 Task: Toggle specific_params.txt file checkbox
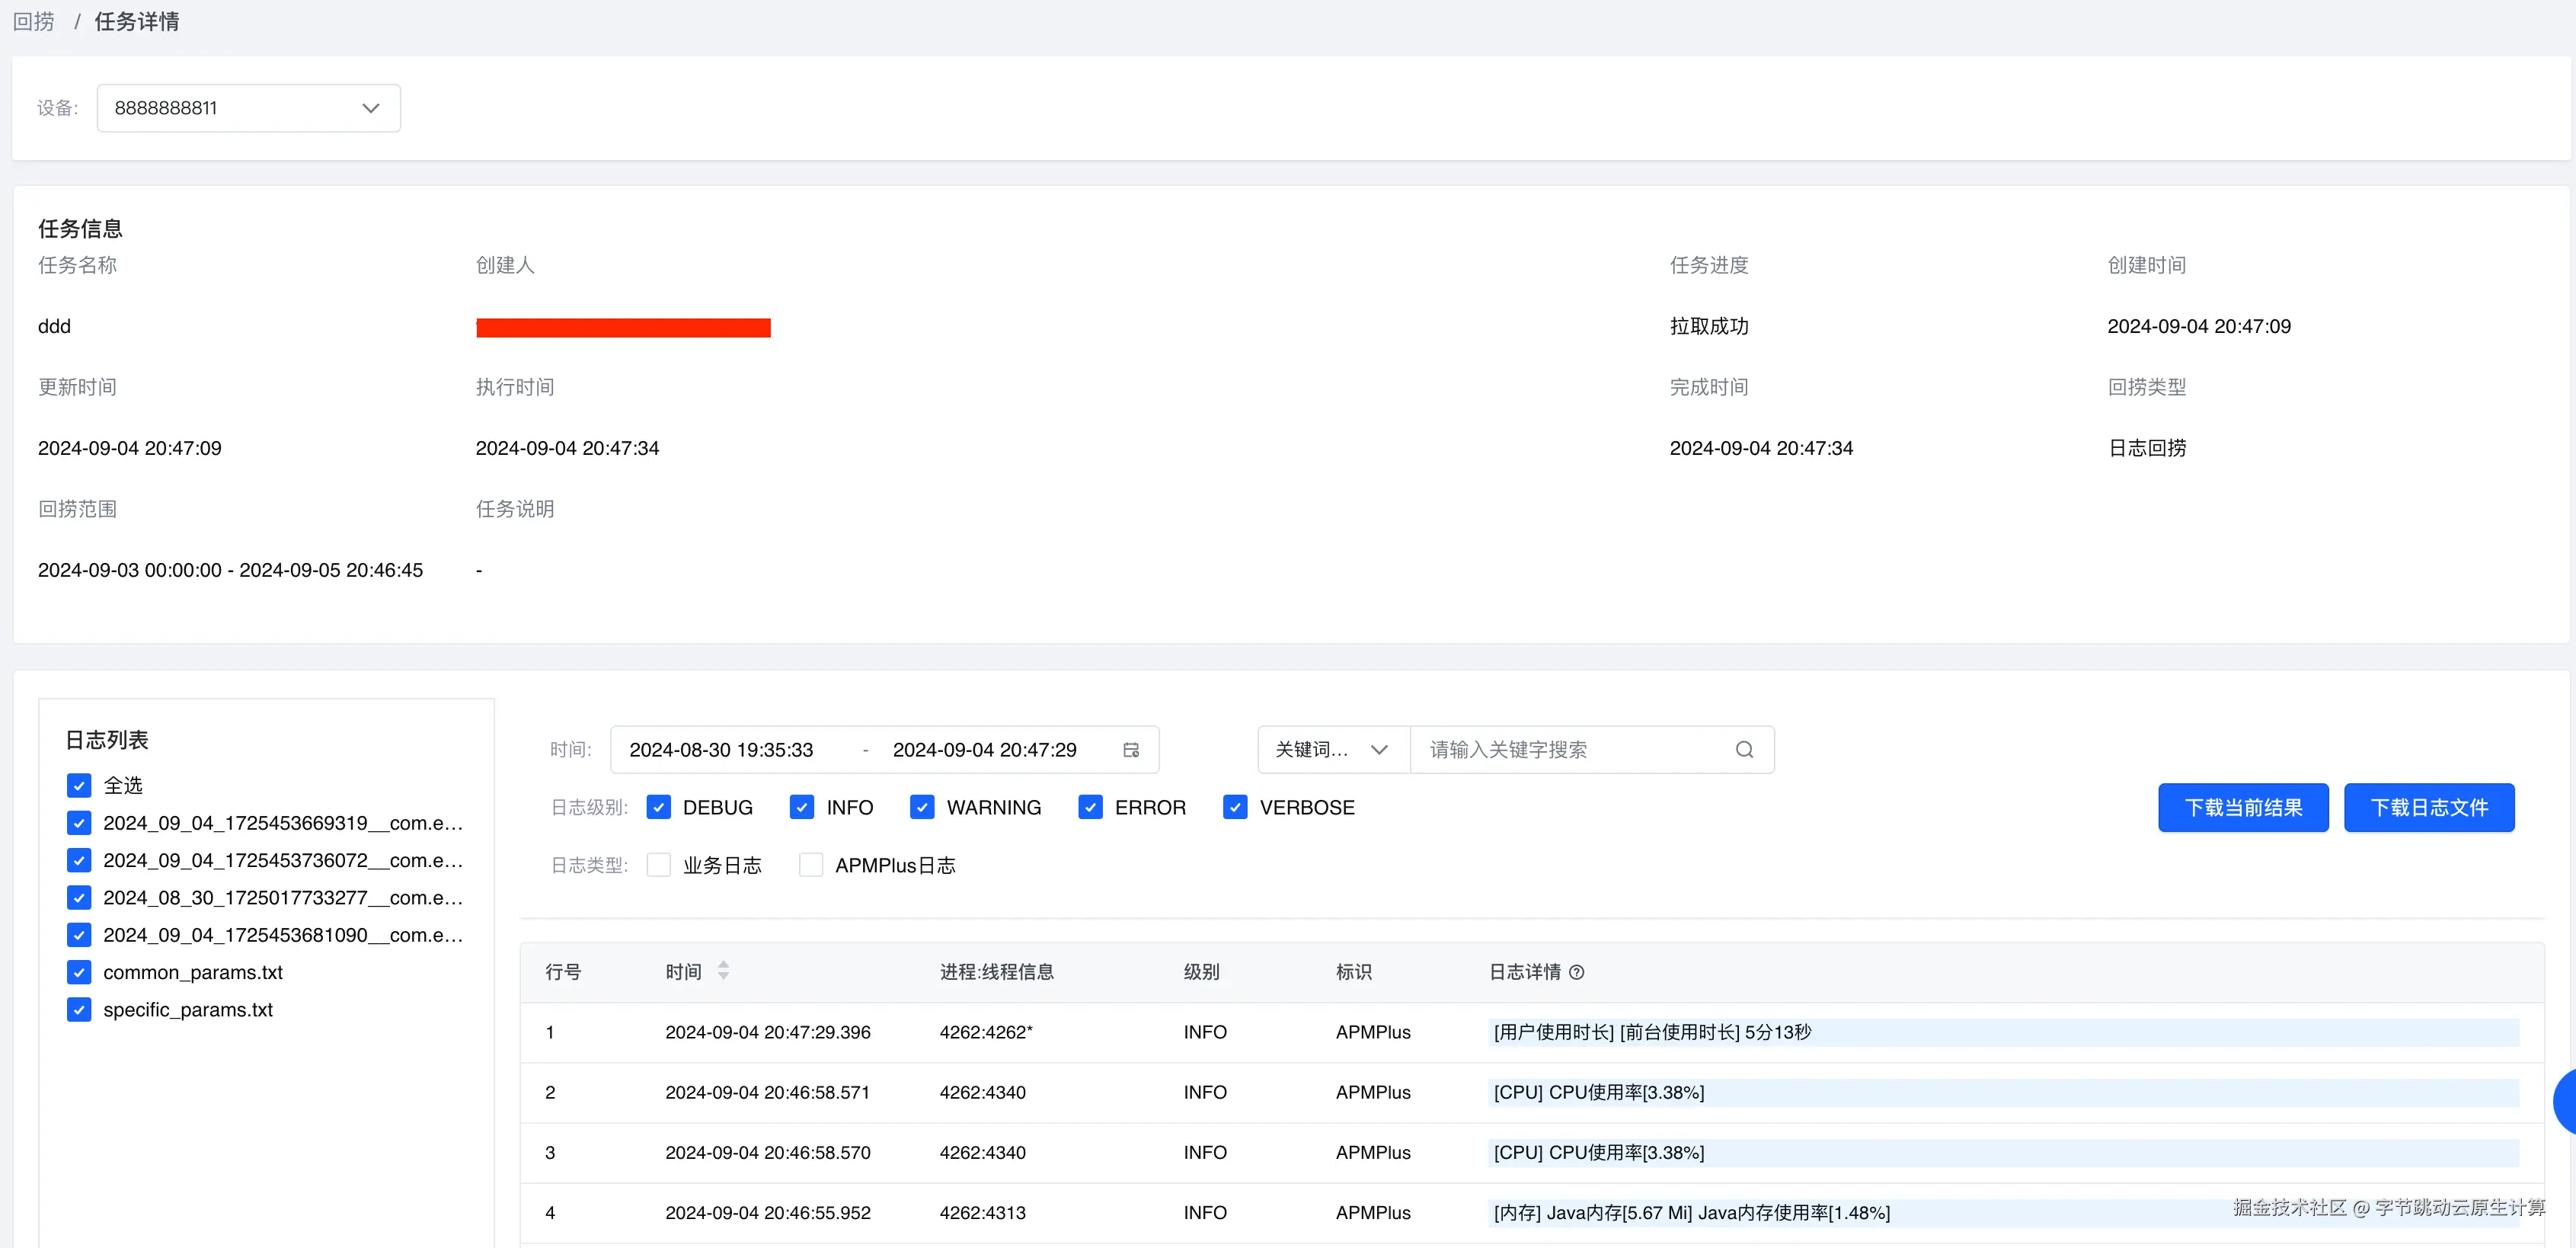pyautogui.click(x=79, y=1010)
